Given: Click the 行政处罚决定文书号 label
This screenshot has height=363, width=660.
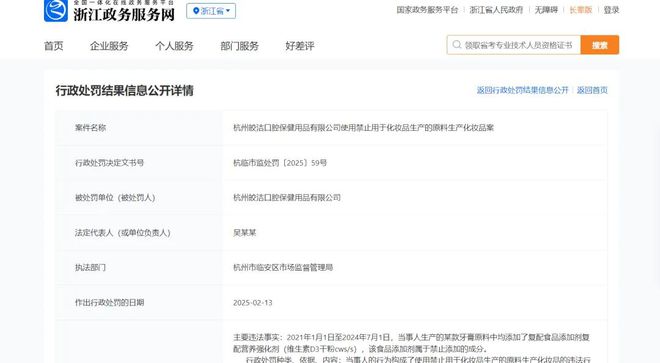Looking at the screenshot, I should click(x=109, y=163).
